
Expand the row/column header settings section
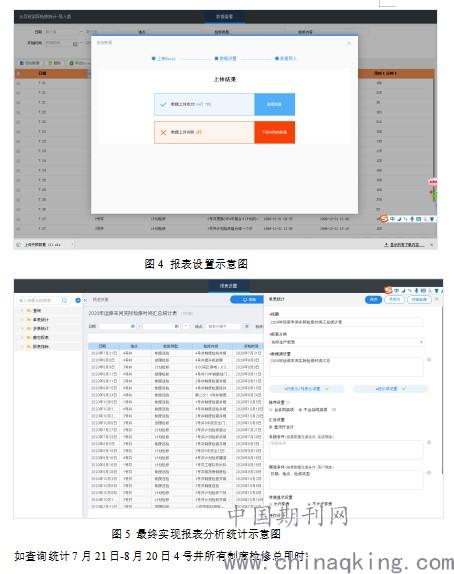coord(307,388)
